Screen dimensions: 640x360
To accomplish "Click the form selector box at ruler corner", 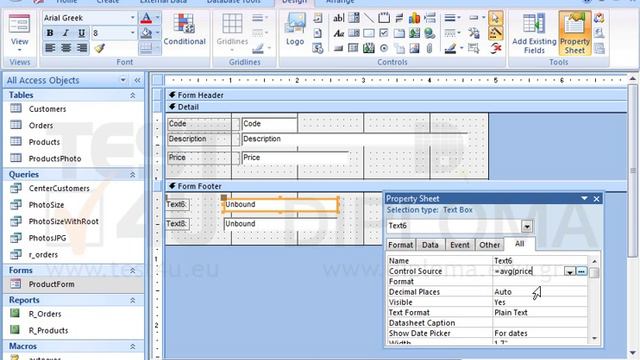I will click(158, 80).
